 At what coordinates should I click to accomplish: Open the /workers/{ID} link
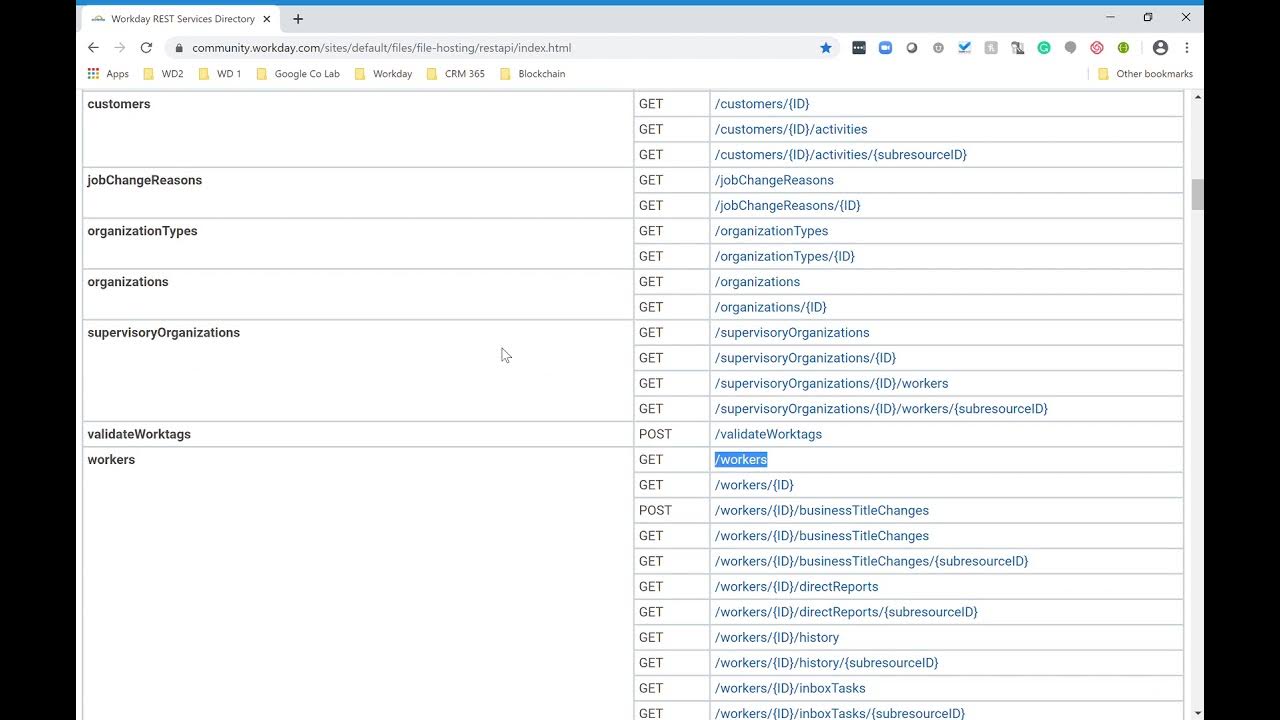point(754,485)
